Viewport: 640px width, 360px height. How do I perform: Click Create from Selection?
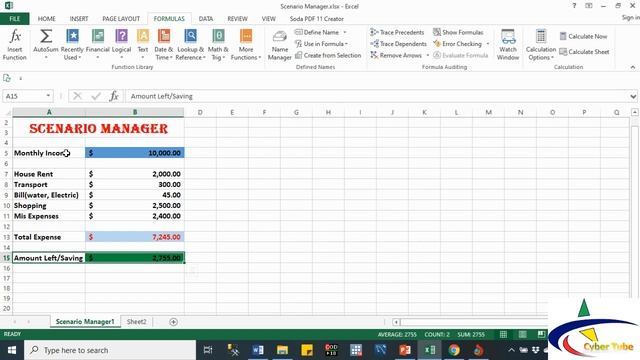point(328,55)
